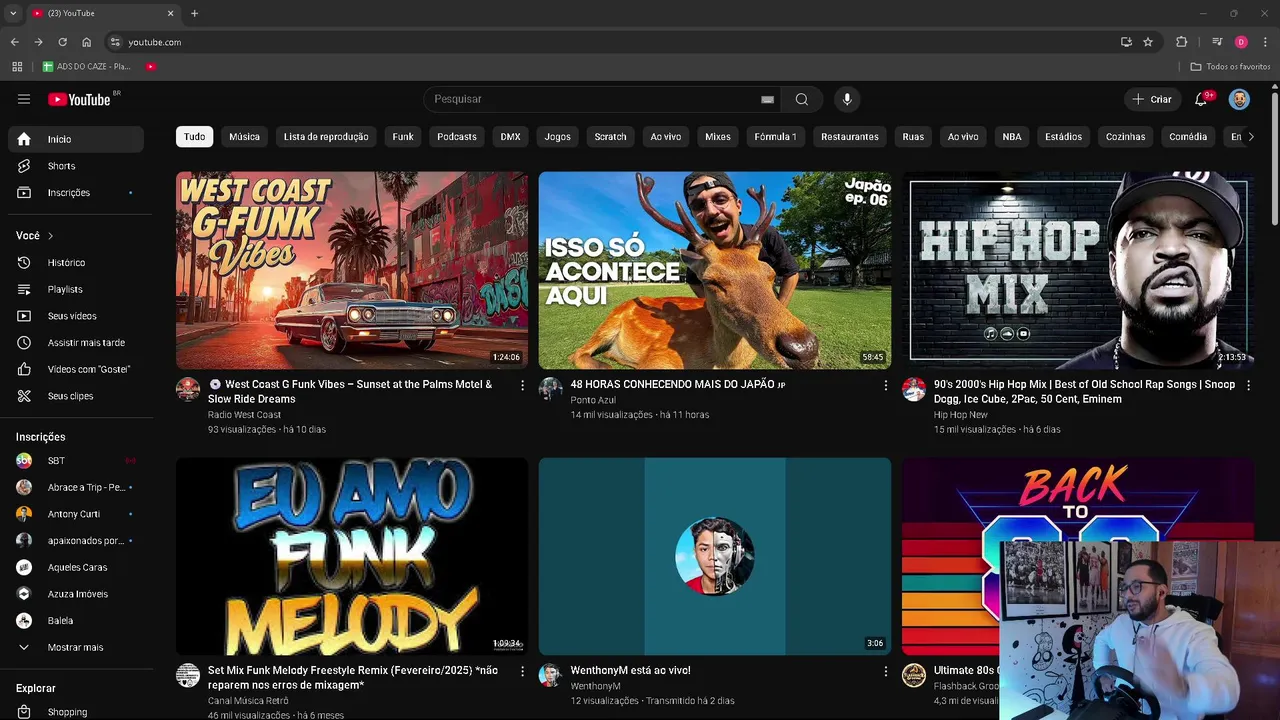The width and height of the screenshot is (1280, 720).
Task: Open West Coast G-Funk Vibes thumbnail
Action: 352,270
